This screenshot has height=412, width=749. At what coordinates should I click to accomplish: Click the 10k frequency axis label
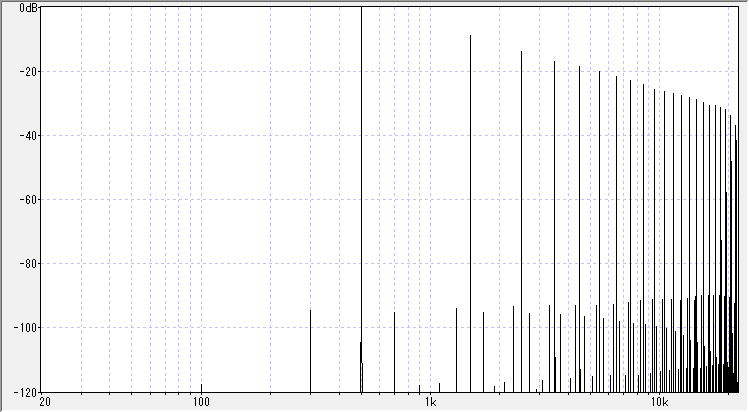click(659, 402)
